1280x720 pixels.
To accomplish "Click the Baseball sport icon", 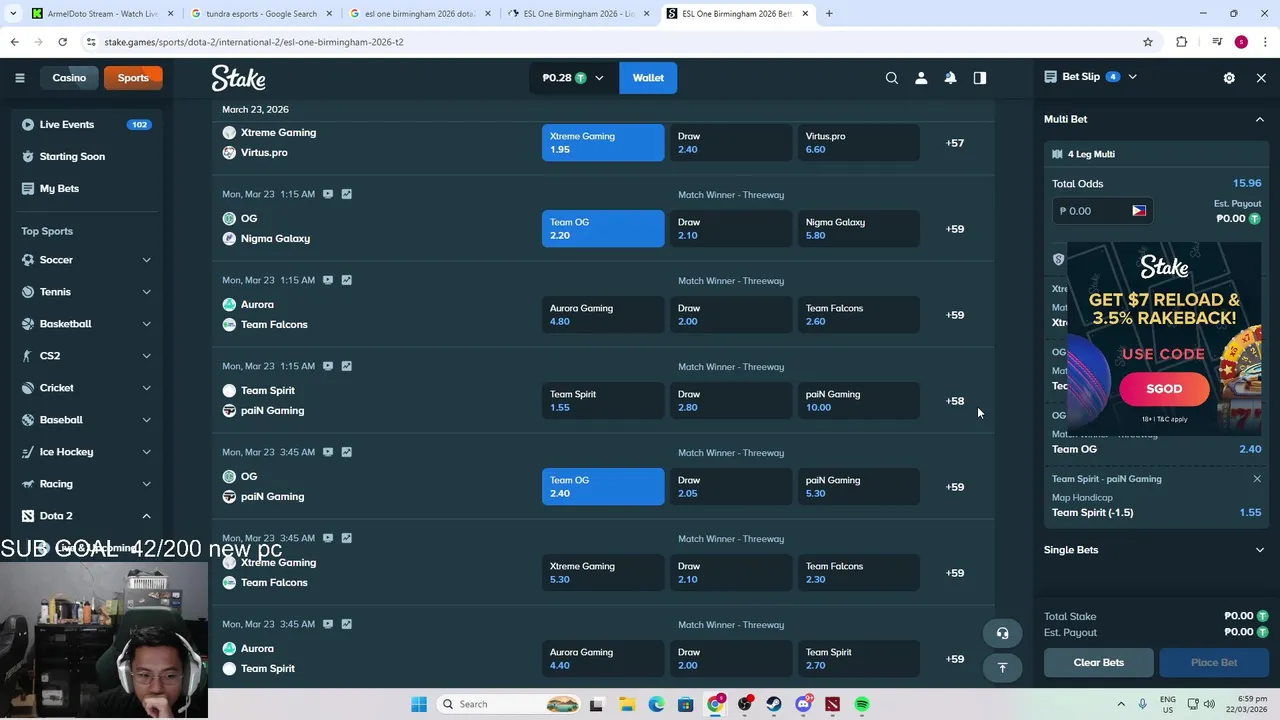I will point(28,420).
